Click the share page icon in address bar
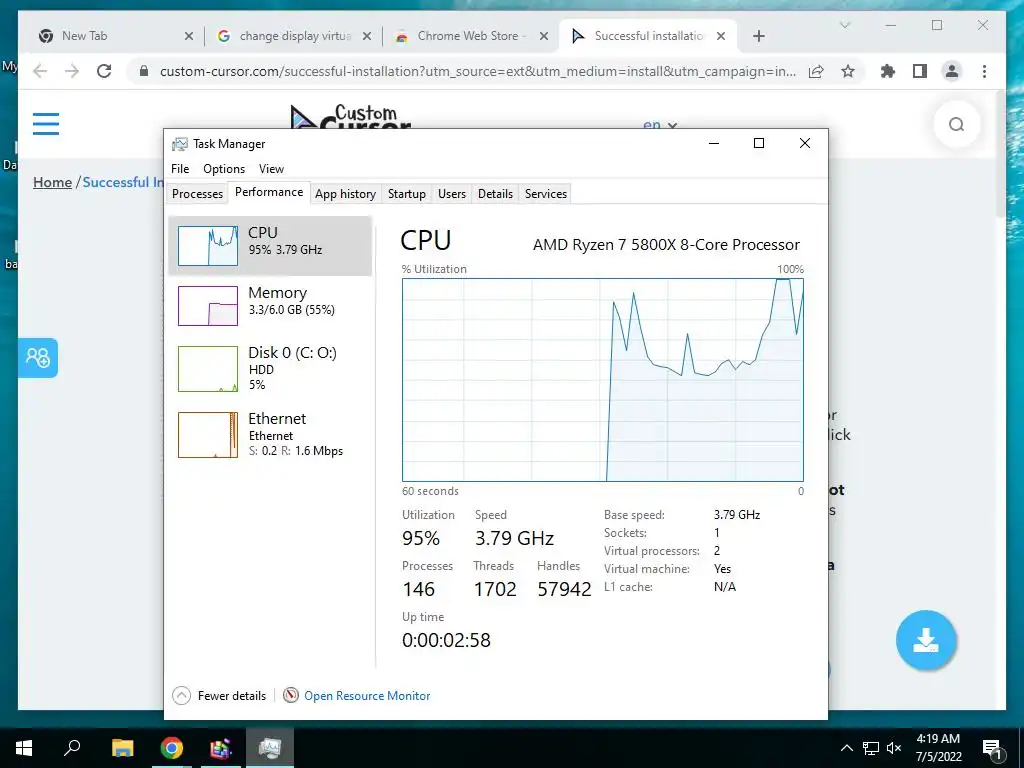The height and width of the screenshot is (768, 1024). tap(816, 71)
